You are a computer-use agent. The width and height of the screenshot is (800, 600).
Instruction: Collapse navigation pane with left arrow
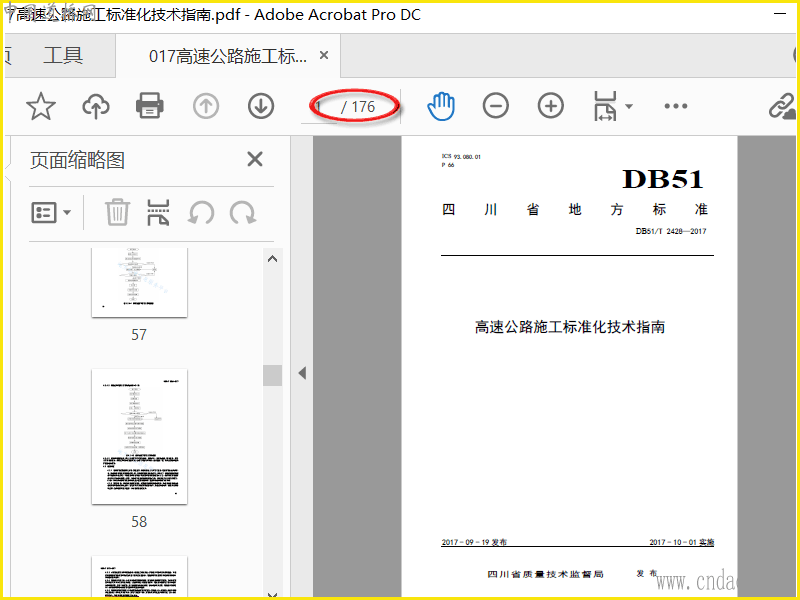pyautogui.click(x=302, y=373)
